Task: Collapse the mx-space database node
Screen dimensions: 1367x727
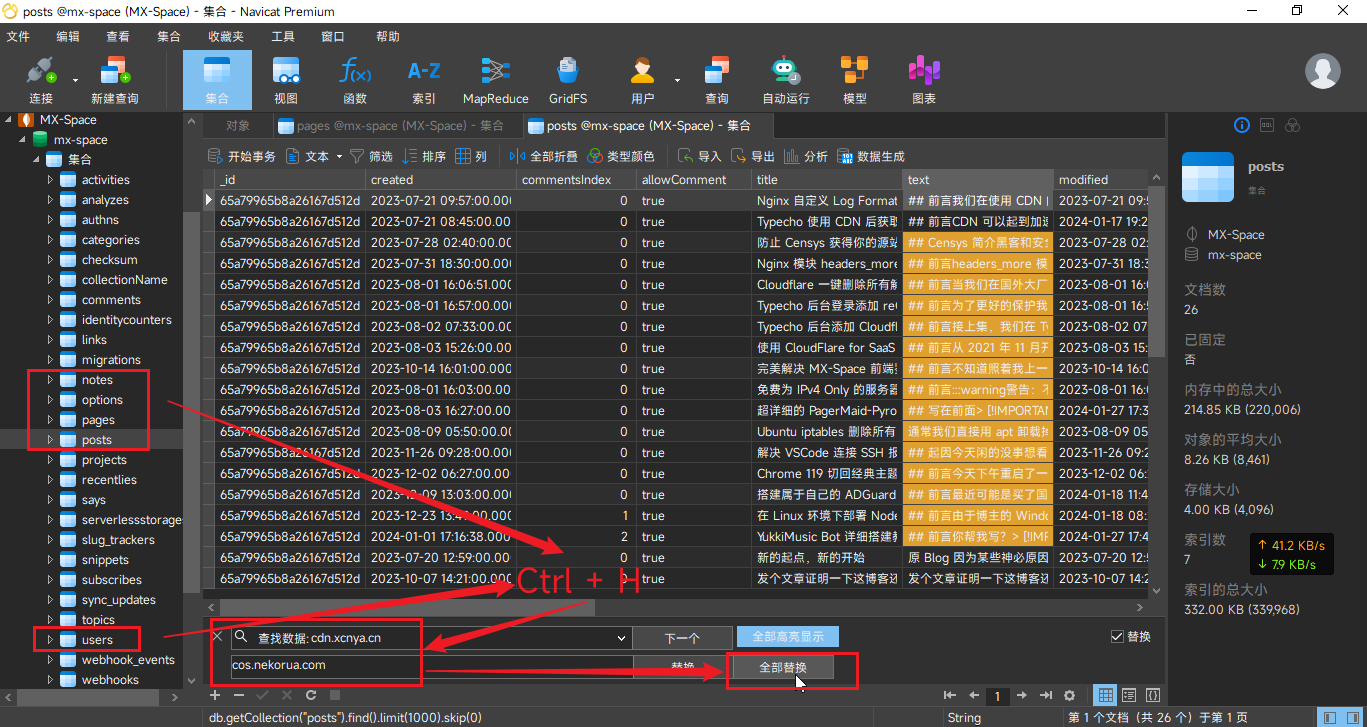Action: 22,140
